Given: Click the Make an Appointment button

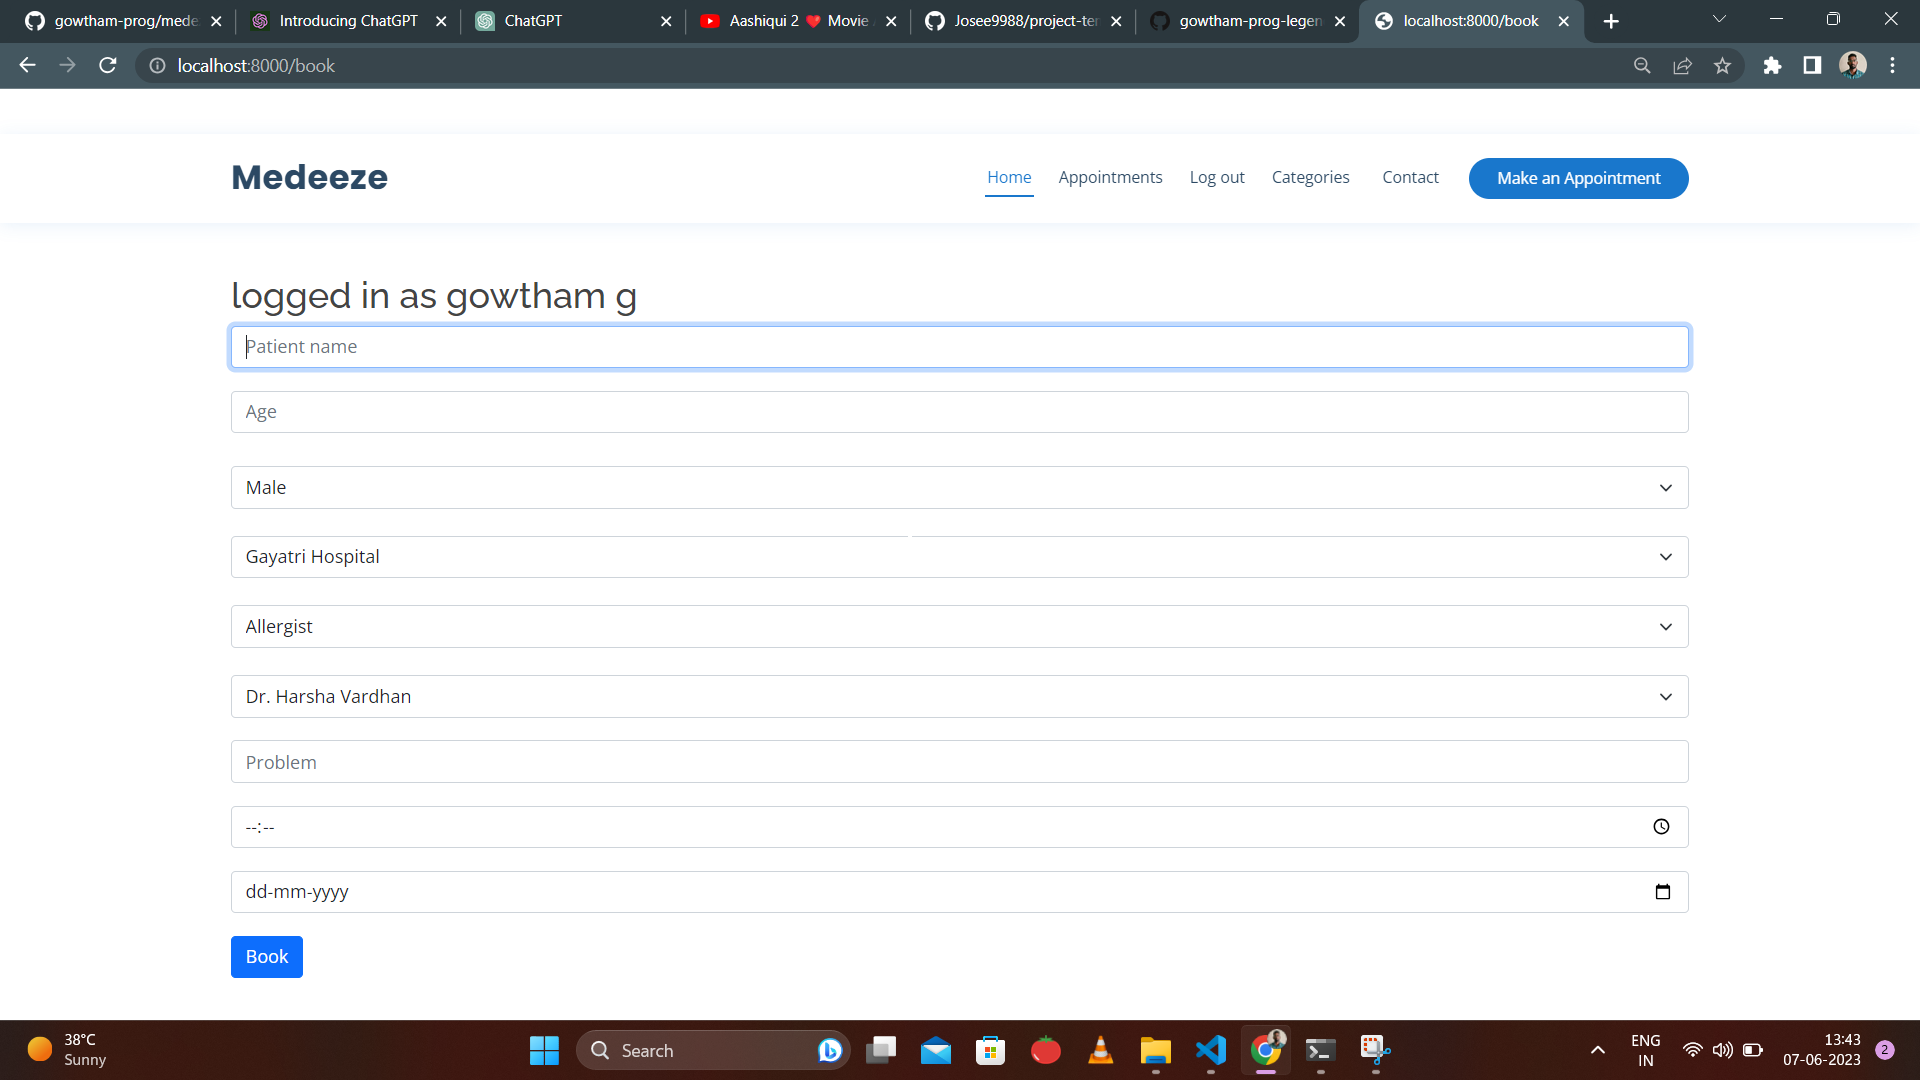Looking at the screenshot, I should pos(1578,178).
